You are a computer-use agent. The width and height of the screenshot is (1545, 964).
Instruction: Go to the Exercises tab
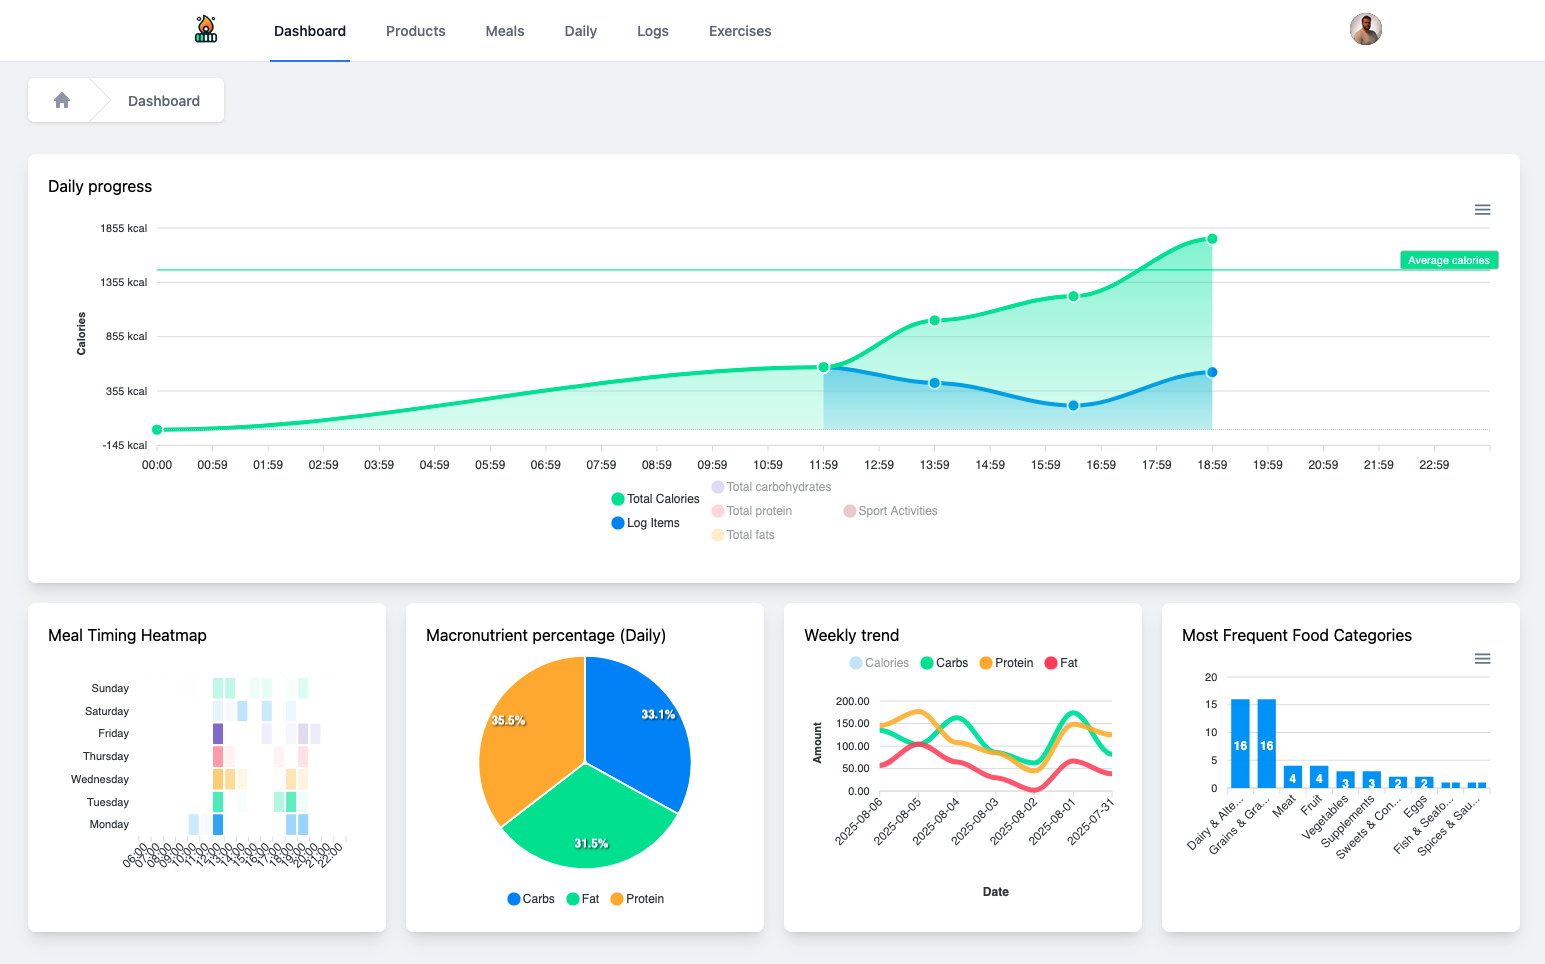coord(740,31)
